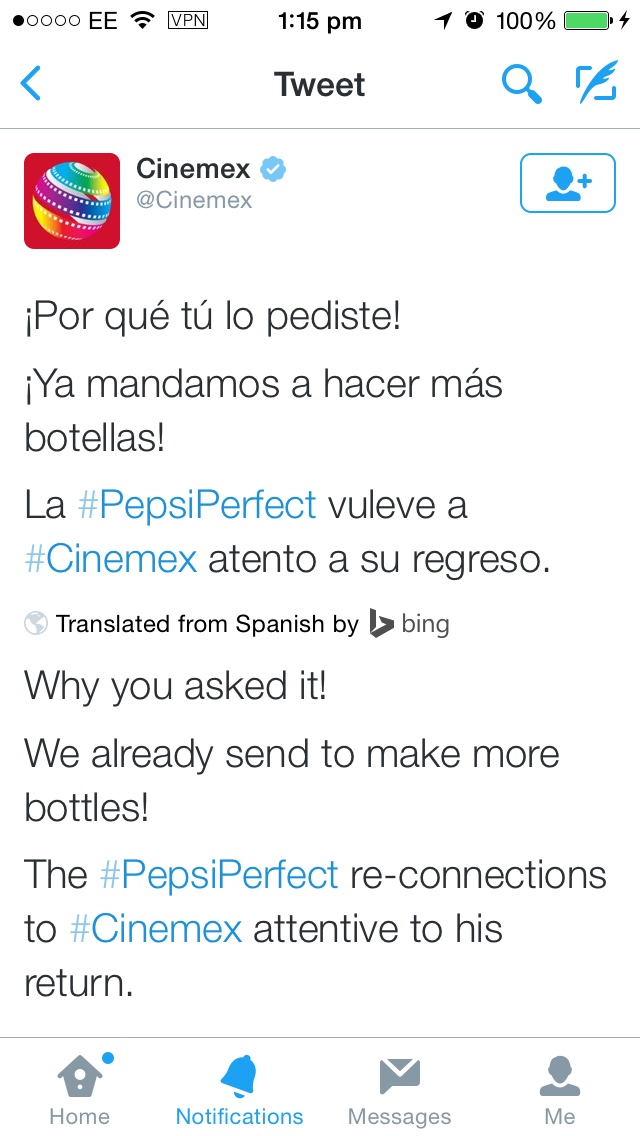
Task: Tap the Cinemex display name
Action: click(x=193, y=169)
